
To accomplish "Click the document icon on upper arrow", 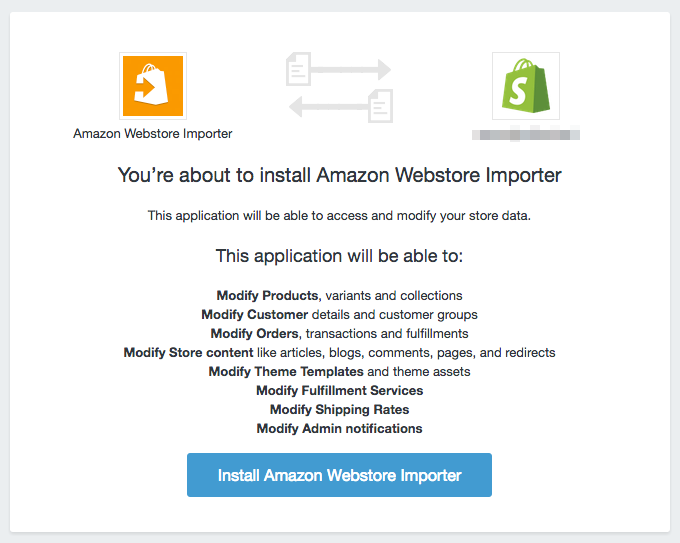I will (298, 69).
